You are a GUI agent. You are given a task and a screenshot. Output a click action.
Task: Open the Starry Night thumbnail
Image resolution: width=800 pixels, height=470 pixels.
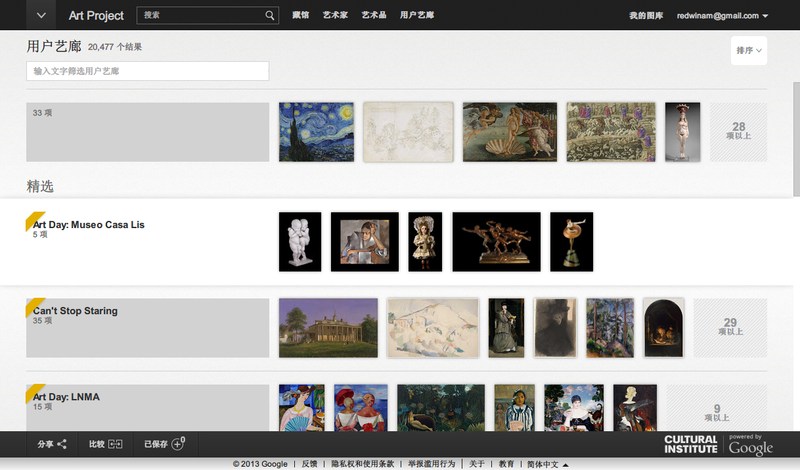(x=316, y=132)
